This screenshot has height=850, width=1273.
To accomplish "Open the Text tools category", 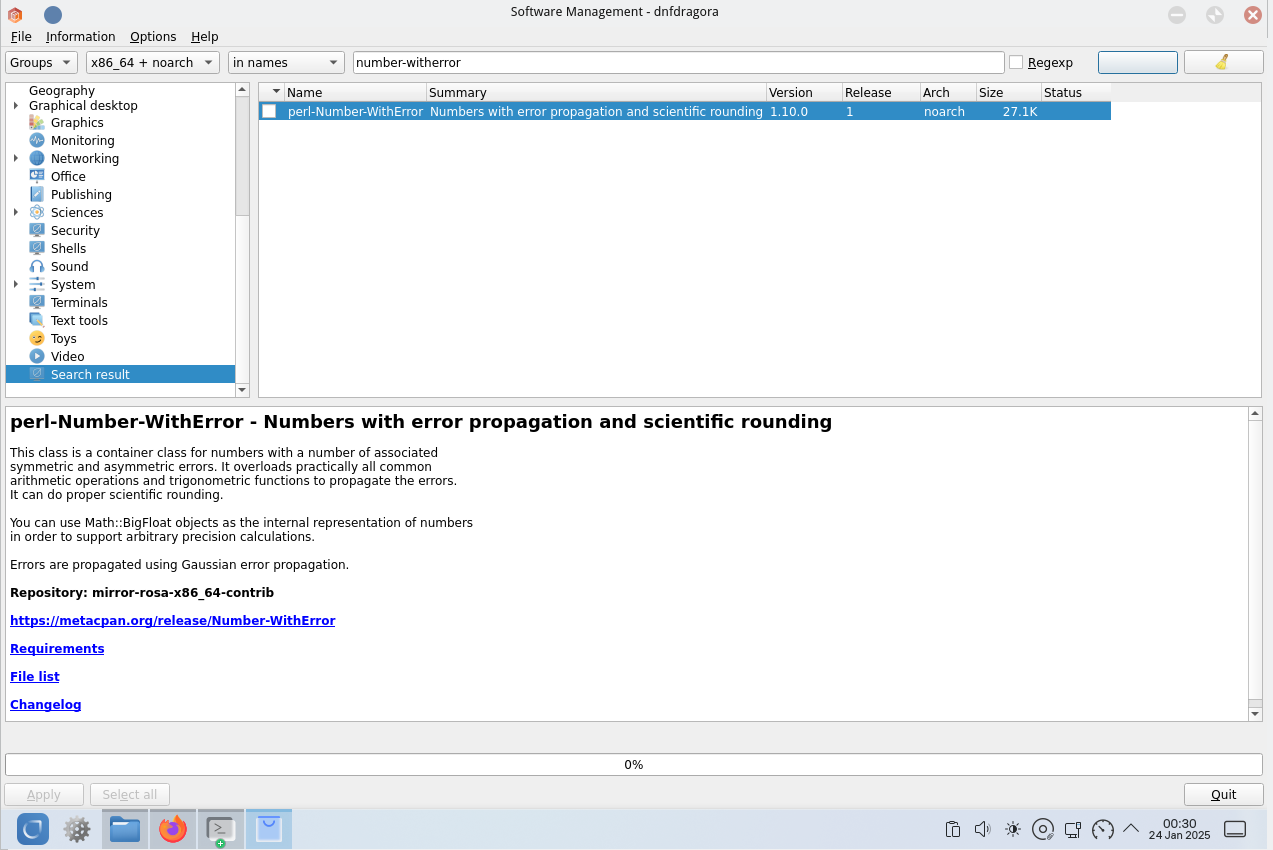I will pos(79,320).
